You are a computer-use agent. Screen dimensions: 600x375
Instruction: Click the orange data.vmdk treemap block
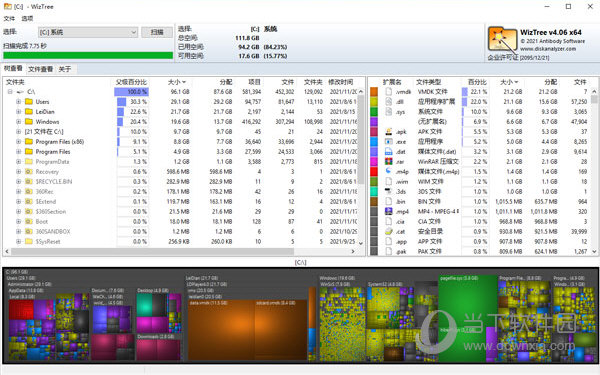coord(221,331)
